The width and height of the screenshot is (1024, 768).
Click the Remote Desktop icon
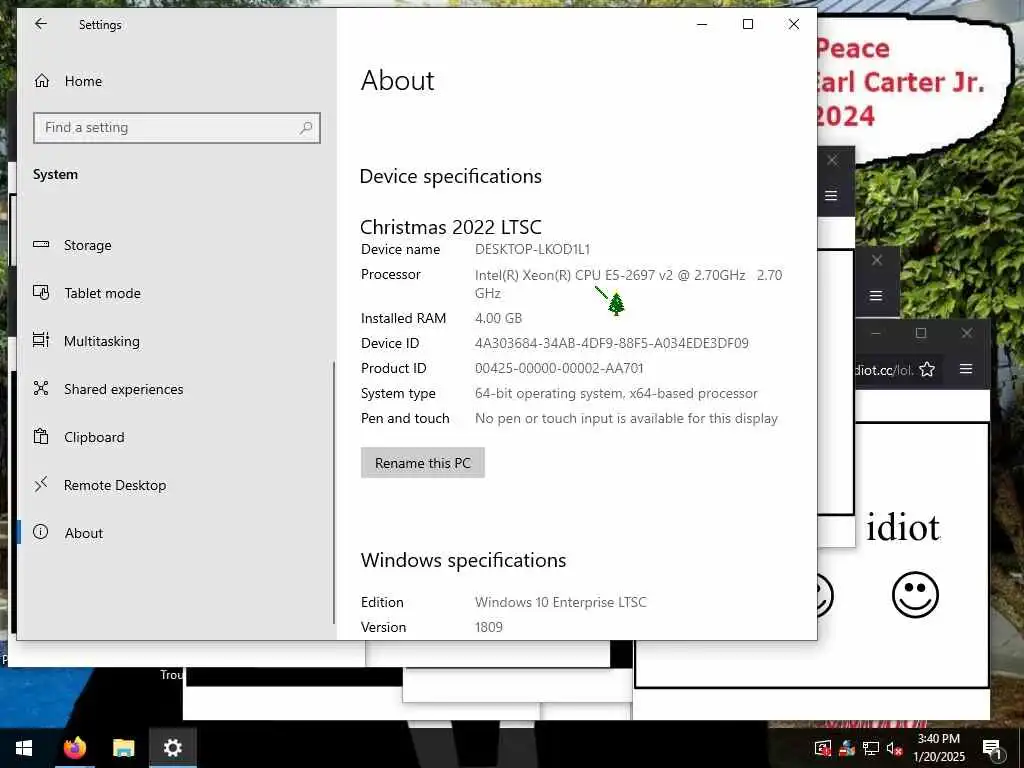[41, 484]
